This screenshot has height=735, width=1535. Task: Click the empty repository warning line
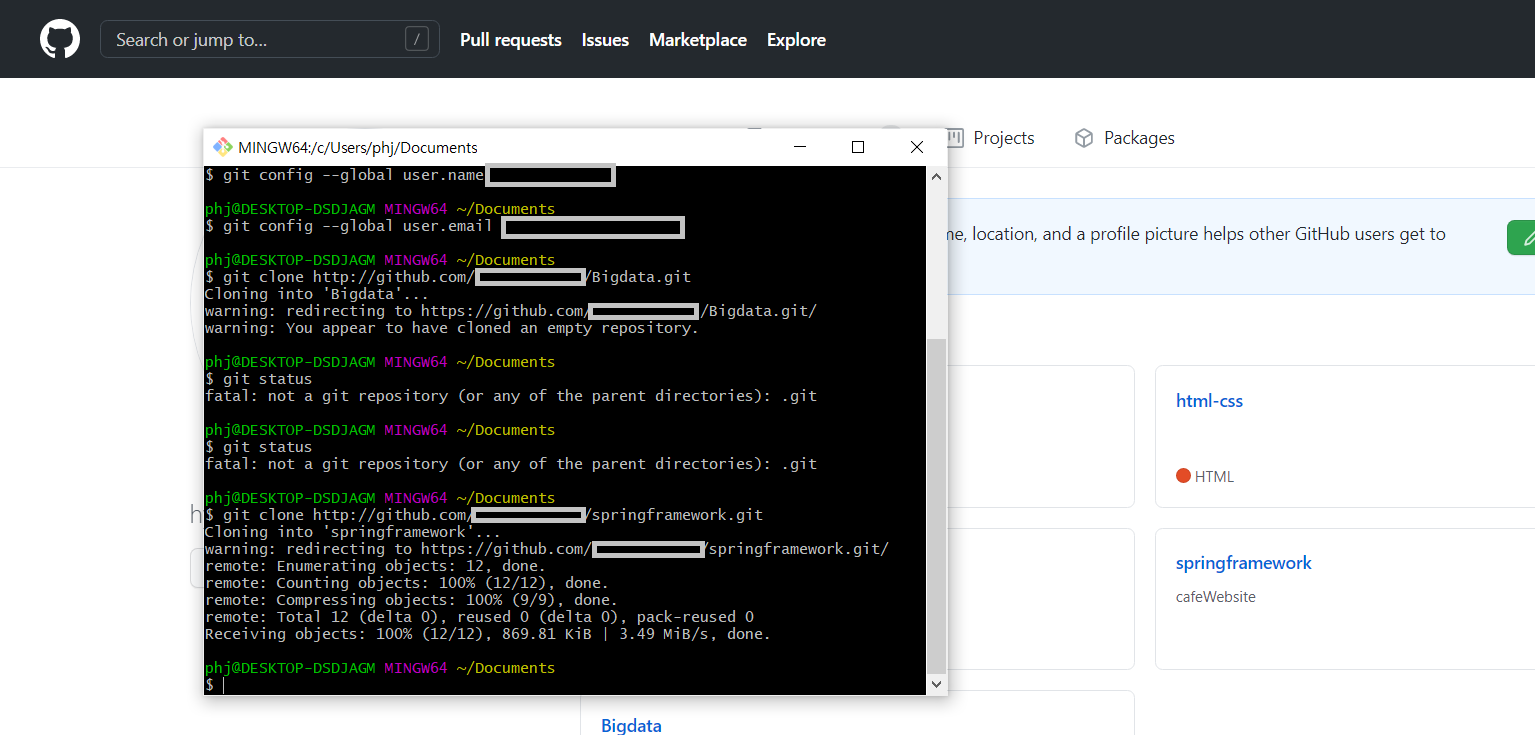451,328
